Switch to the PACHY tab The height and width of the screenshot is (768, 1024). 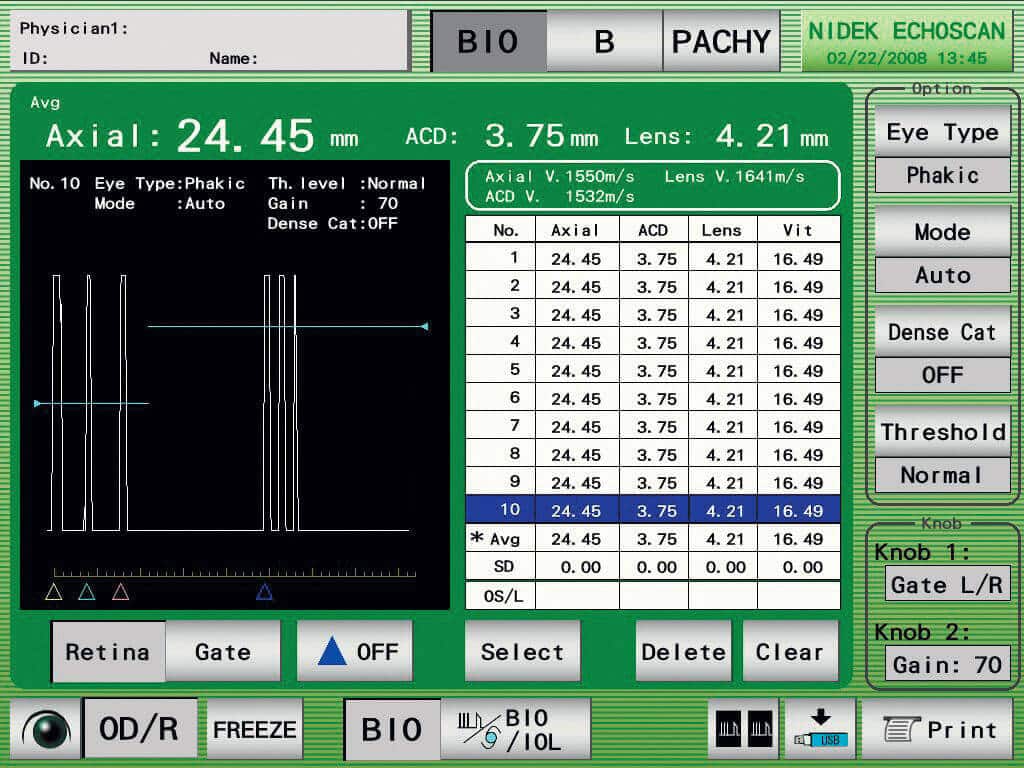tap(721, 42)
